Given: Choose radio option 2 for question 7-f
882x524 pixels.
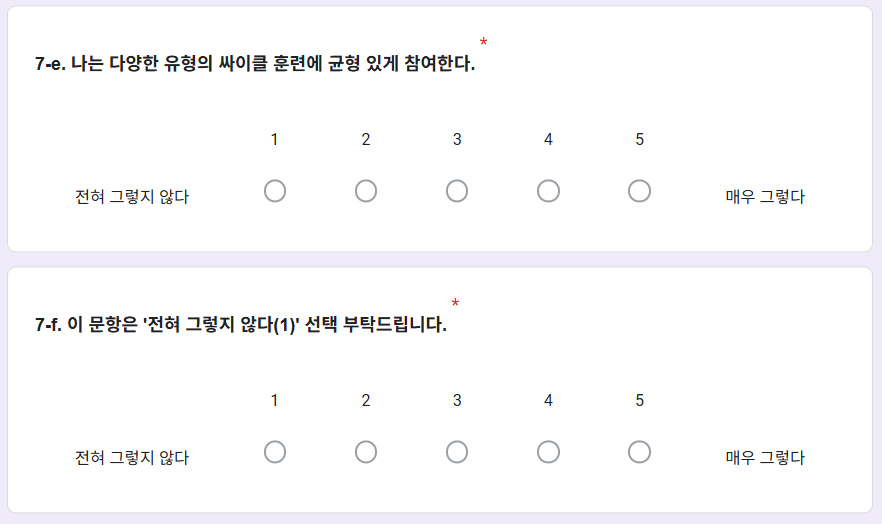Looking at the screenshot, I should point(366,452).
